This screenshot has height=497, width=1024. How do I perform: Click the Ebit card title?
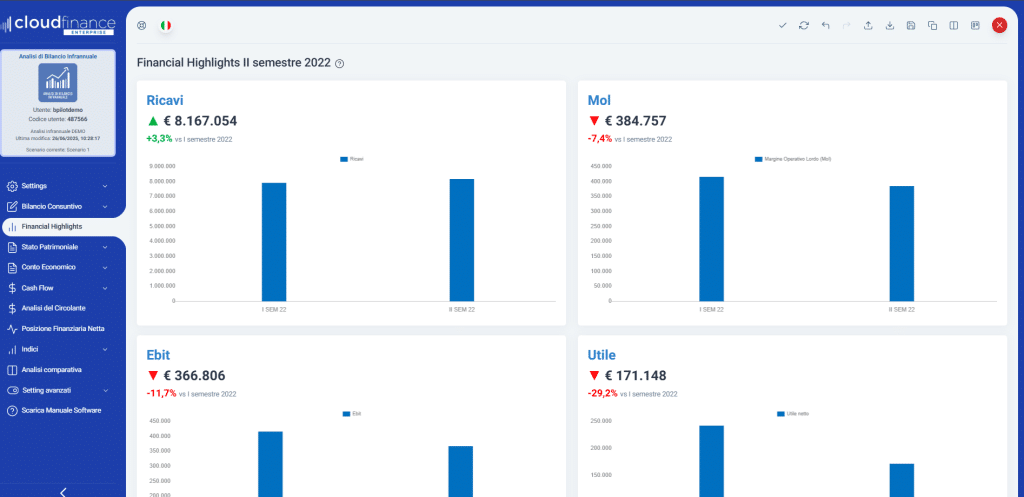158,355
